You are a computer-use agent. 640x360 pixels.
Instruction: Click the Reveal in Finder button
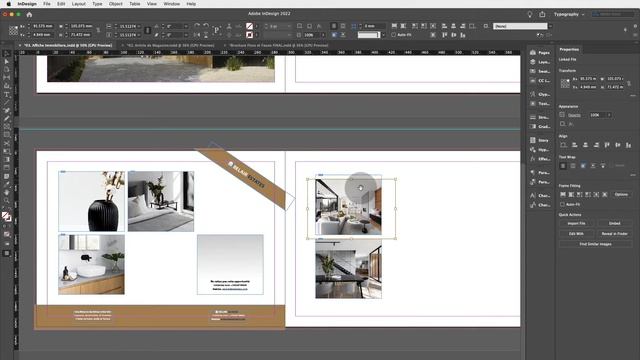[614, 234]
